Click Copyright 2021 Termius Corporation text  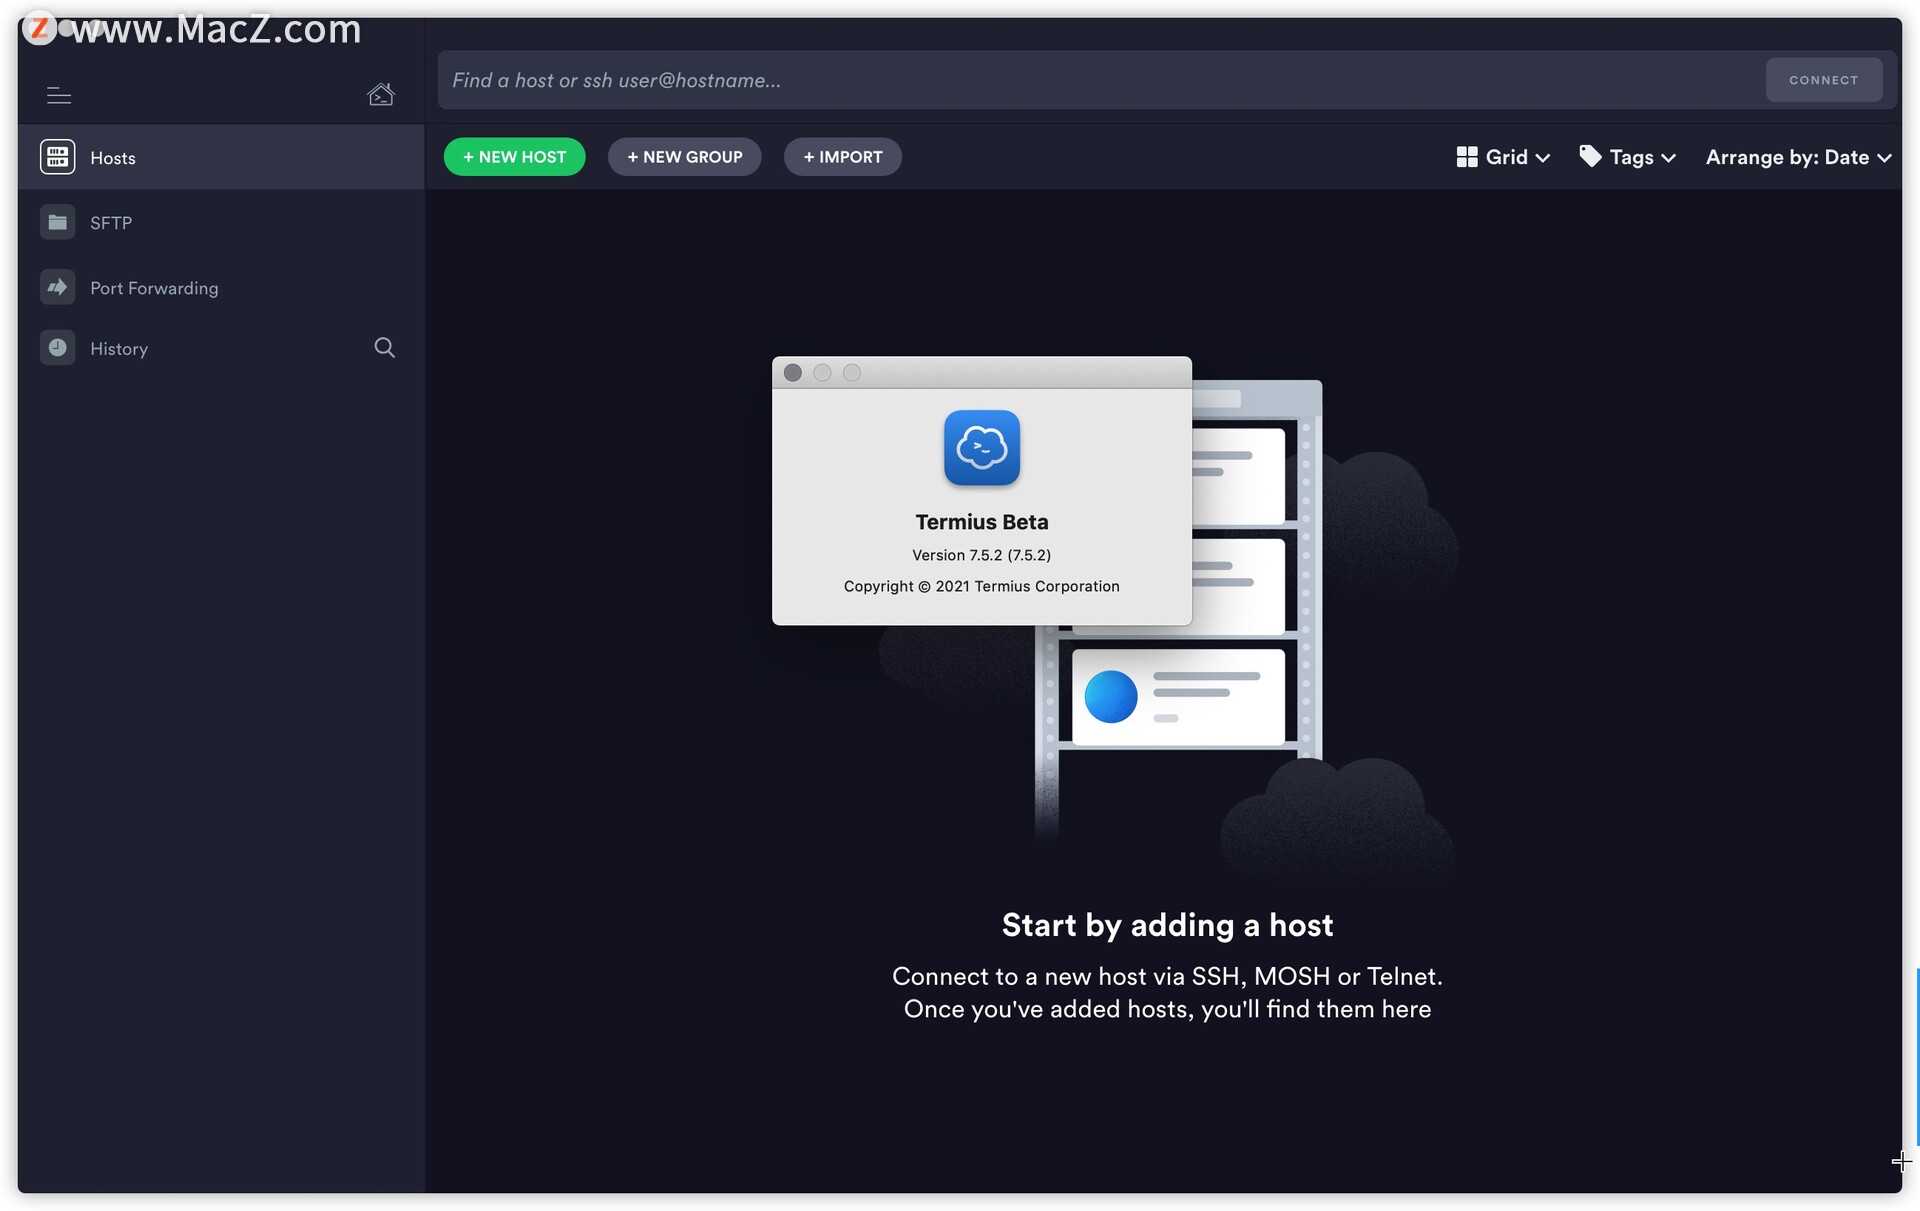click(x=981, y=586)
